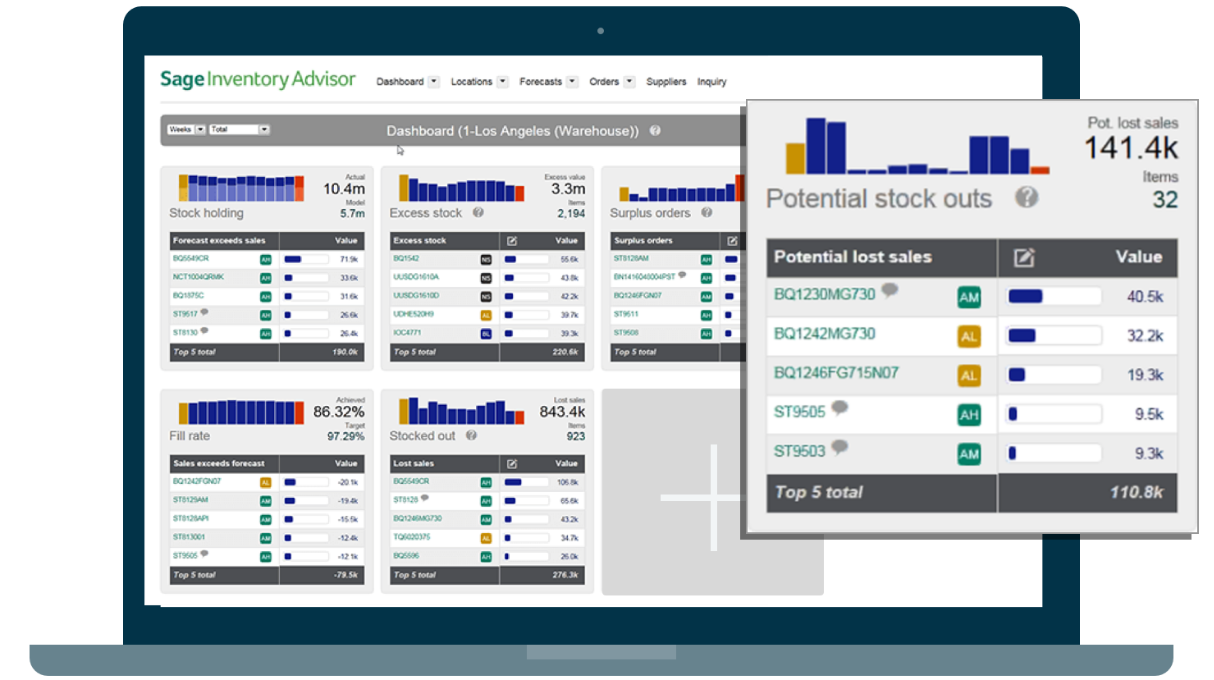Click the AL badge on the BQ1242MG730 row
The width and height of the screenshot is (1214, 680).
click(969, 336)
